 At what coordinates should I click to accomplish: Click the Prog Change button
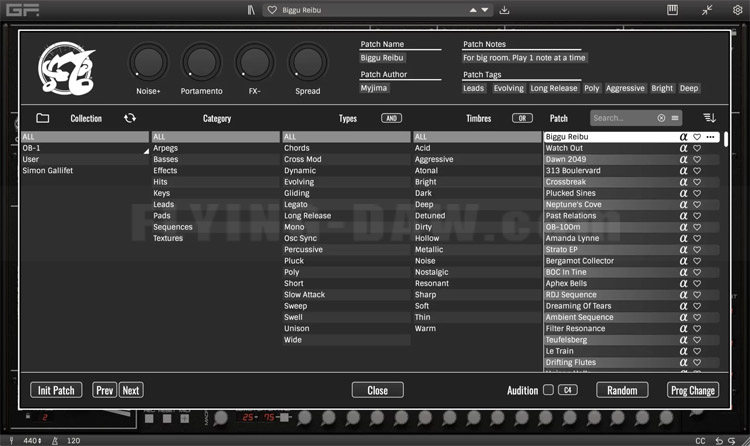pos(693,390)
